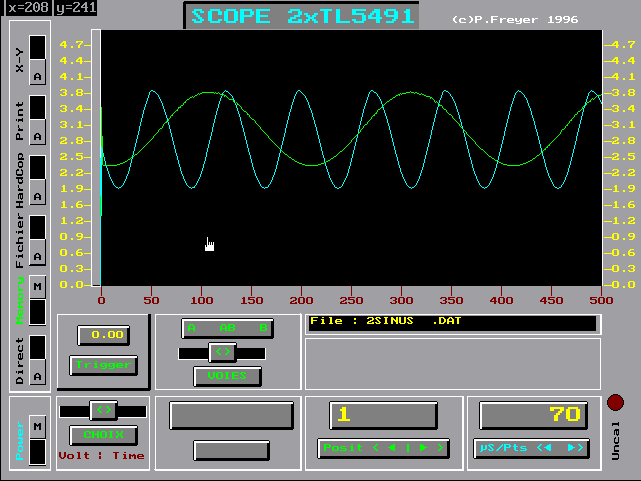Screen dimensions: 641x481
Task: Toggle the Power switch knob marked M
Action: click(x=37, y=426)
